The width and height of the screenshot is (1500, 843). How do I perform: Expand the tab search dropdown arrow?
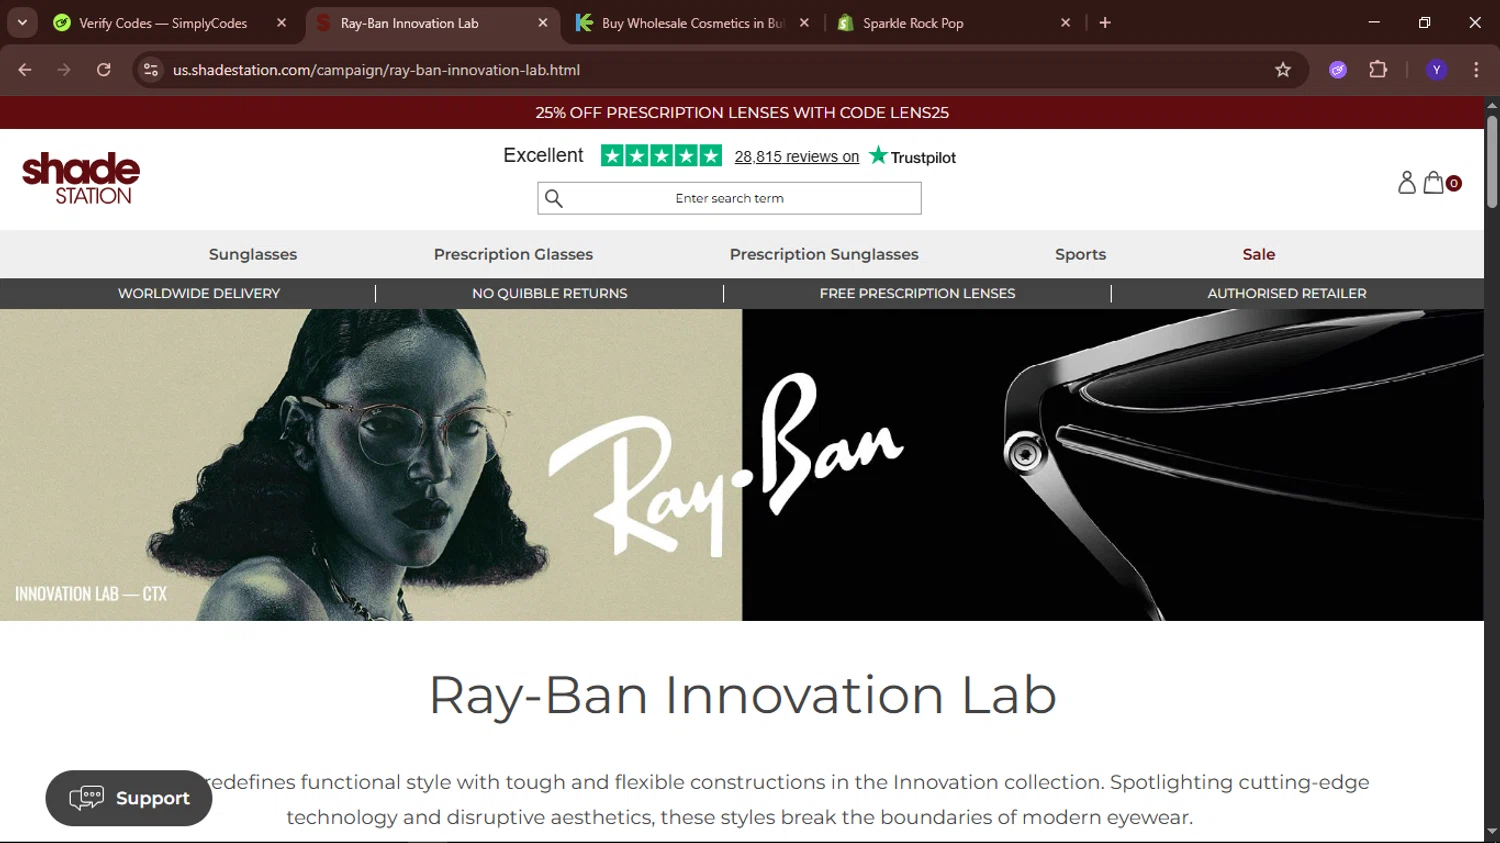[22, 22]
